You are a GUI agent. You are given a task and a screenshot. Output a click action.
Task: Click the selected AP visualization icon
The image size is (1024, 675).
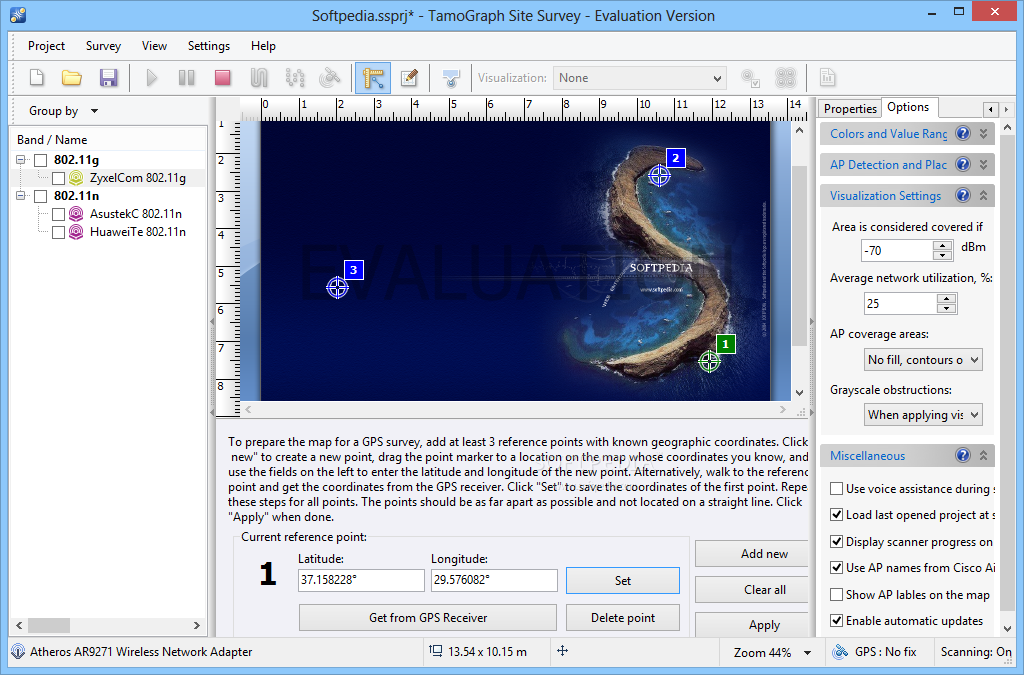click(750, 78)
